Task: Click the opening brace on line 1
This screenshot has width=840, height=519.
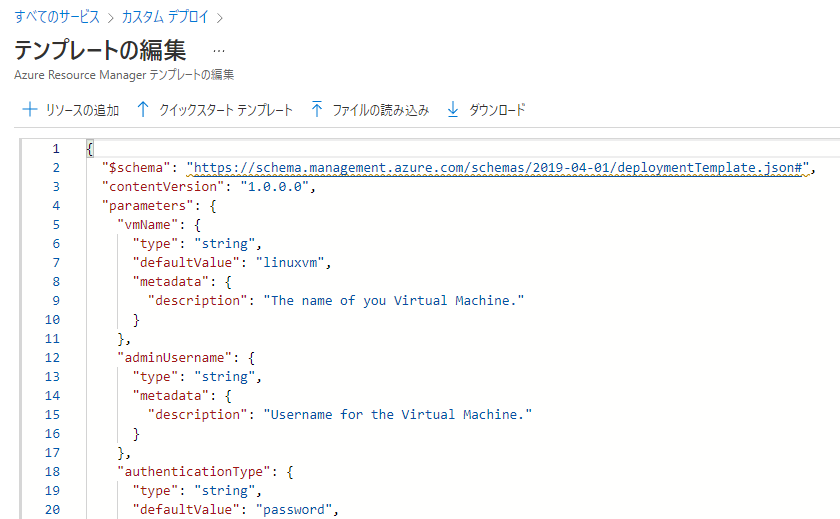Action: tap(90, 148)
